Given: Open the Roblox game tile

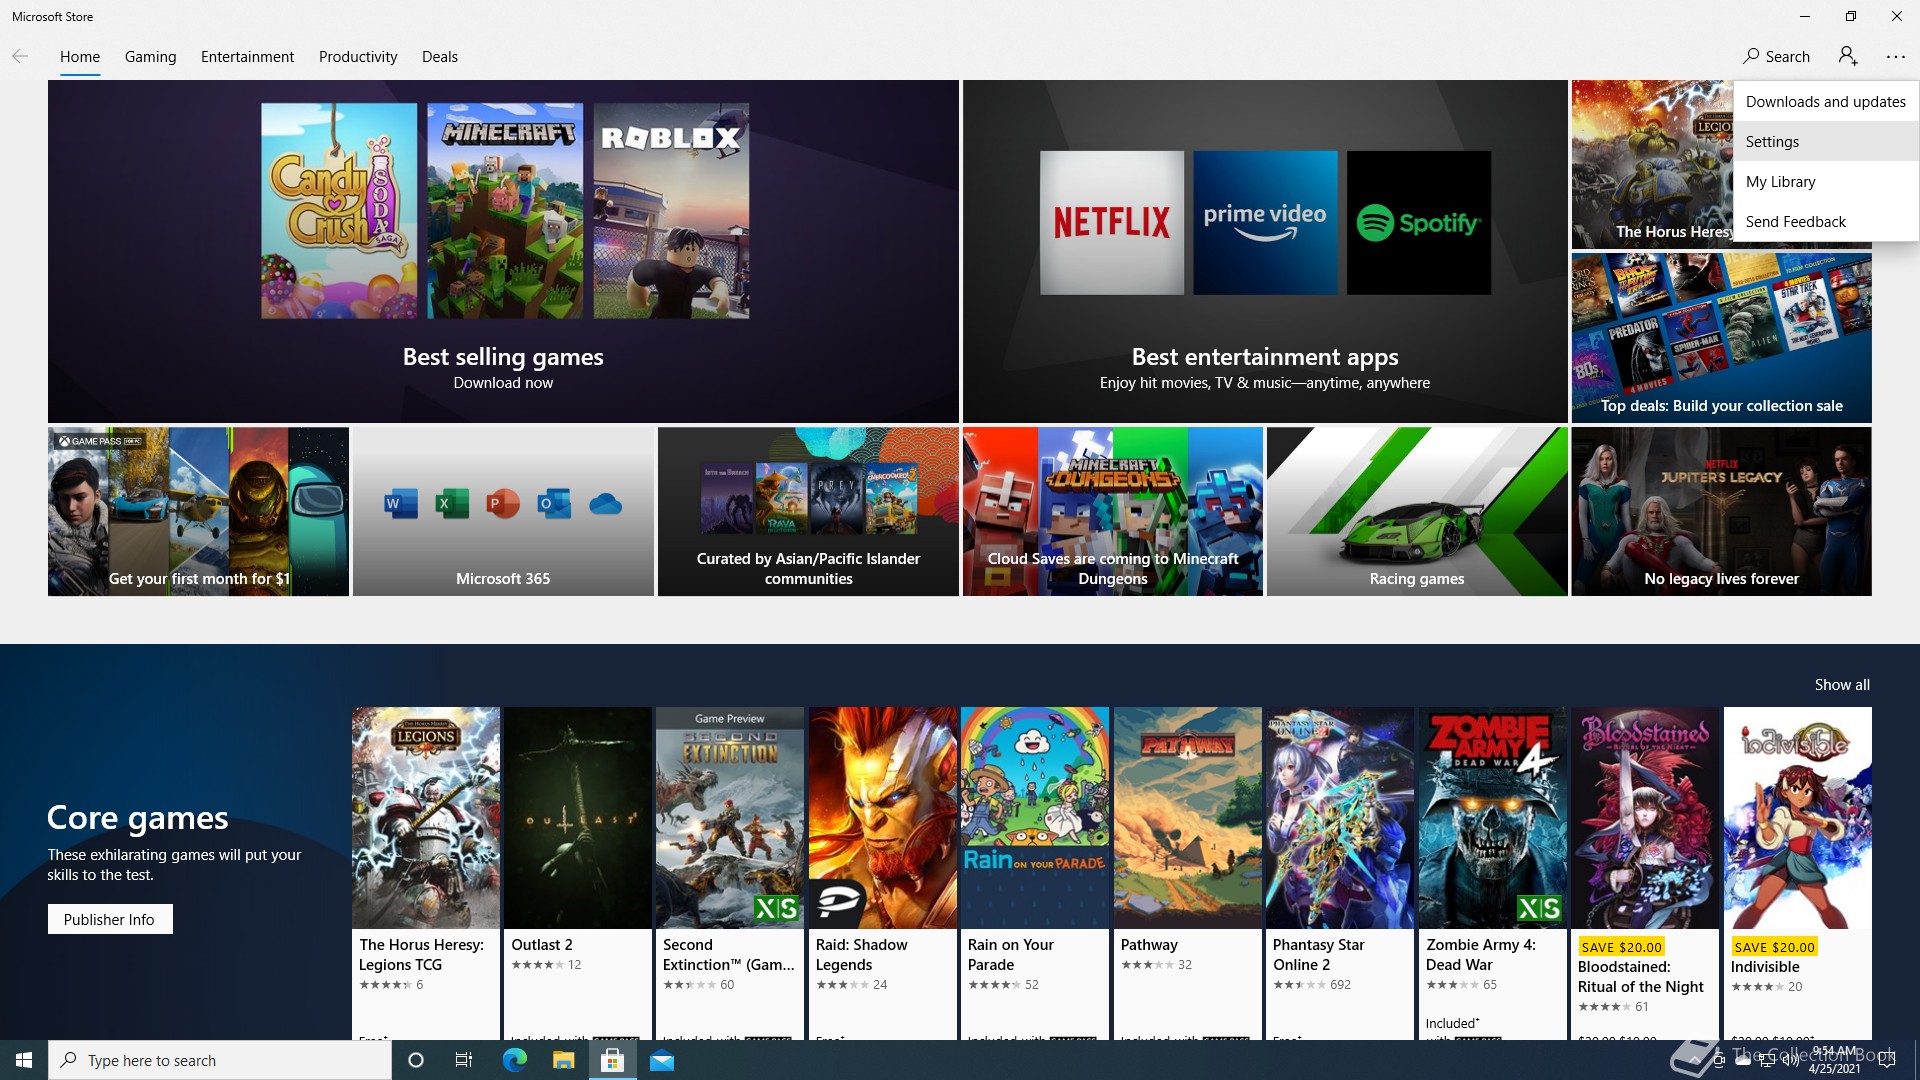Looking at the screenshot, I should coord(671,210).
